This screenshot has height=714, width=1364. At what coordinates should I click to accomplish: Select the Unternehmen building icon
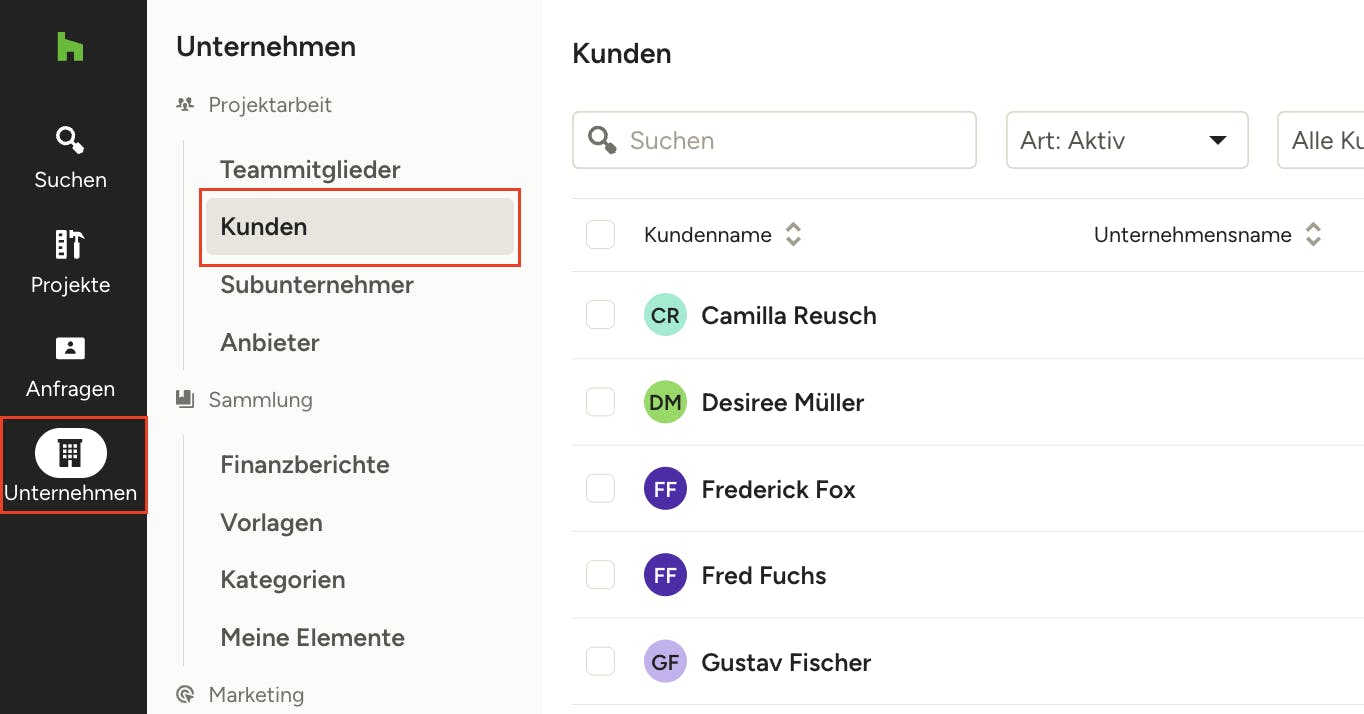coord(70,453)
